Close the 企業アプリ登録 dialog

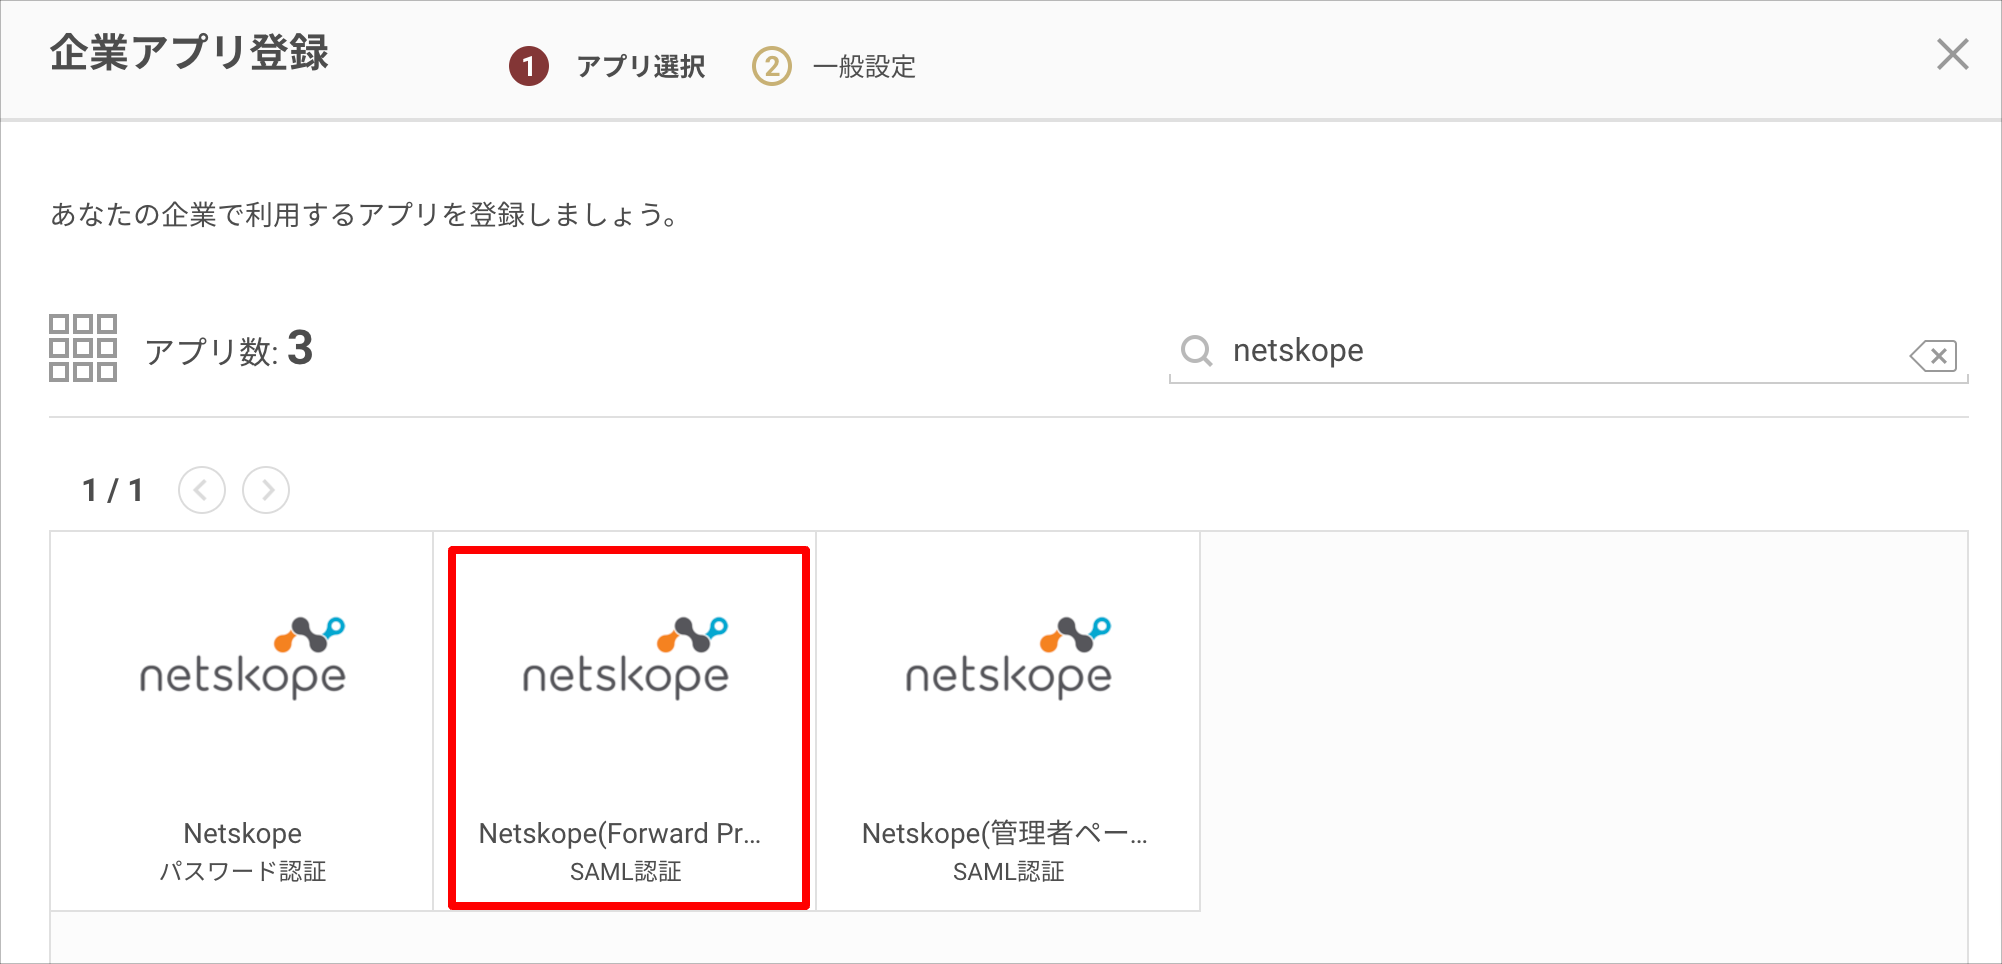coord(1952,54)
